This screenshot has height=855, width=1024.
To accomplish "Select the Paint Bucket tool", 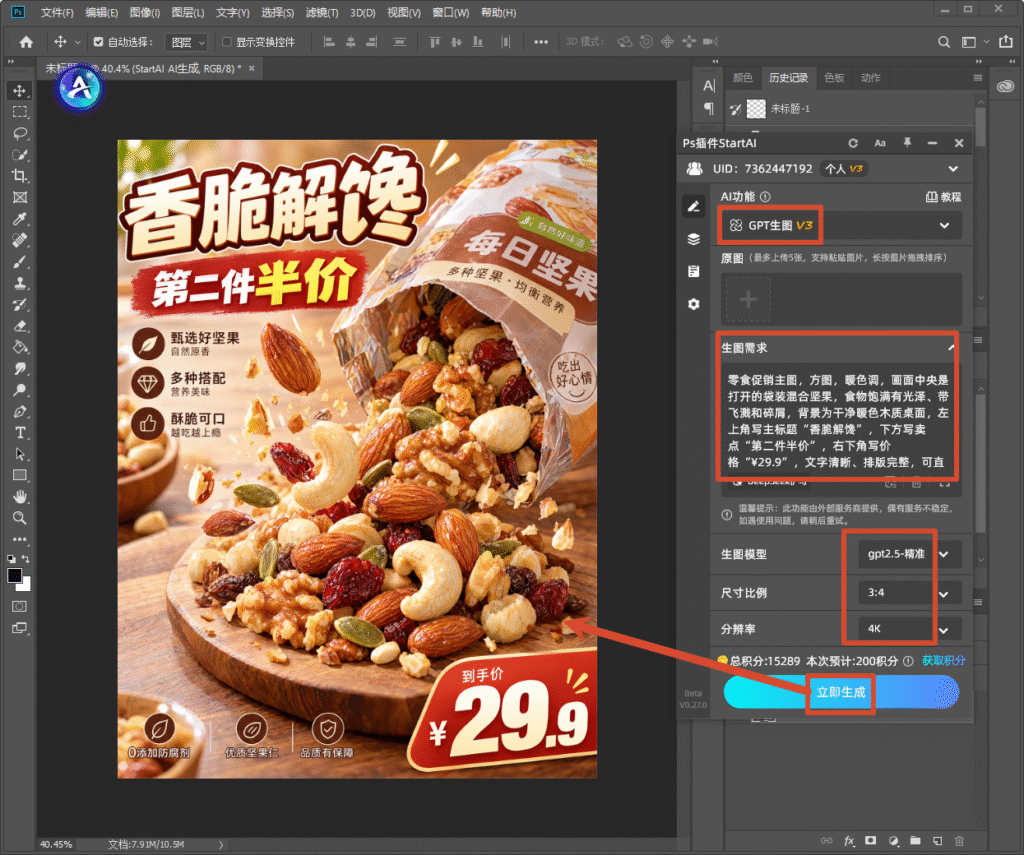I will 20,347.
